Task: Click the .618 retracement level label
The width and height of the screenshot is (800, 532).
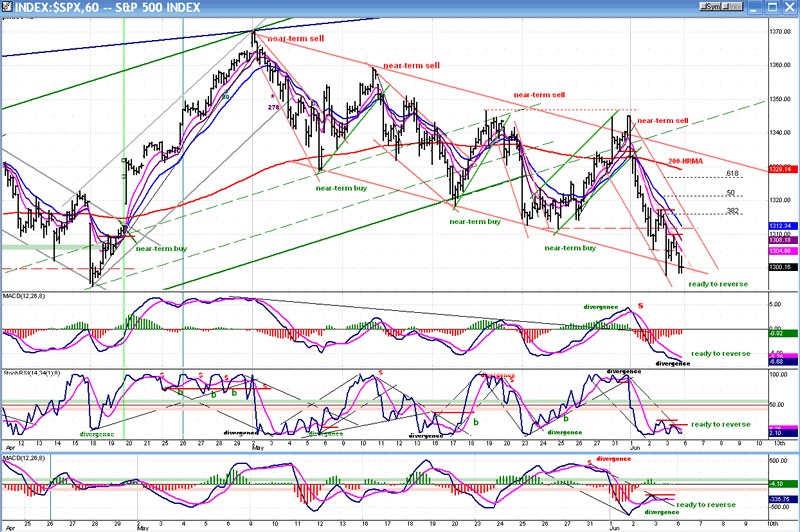Action: pos(732,174)
